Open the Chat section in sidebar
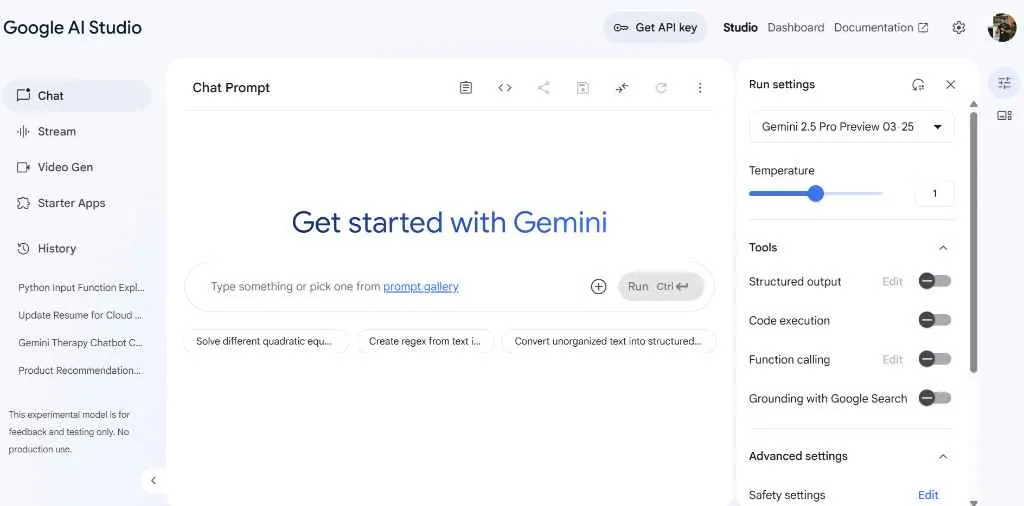Viewport: 1024px width, 506px height. (x=76, y=95)
